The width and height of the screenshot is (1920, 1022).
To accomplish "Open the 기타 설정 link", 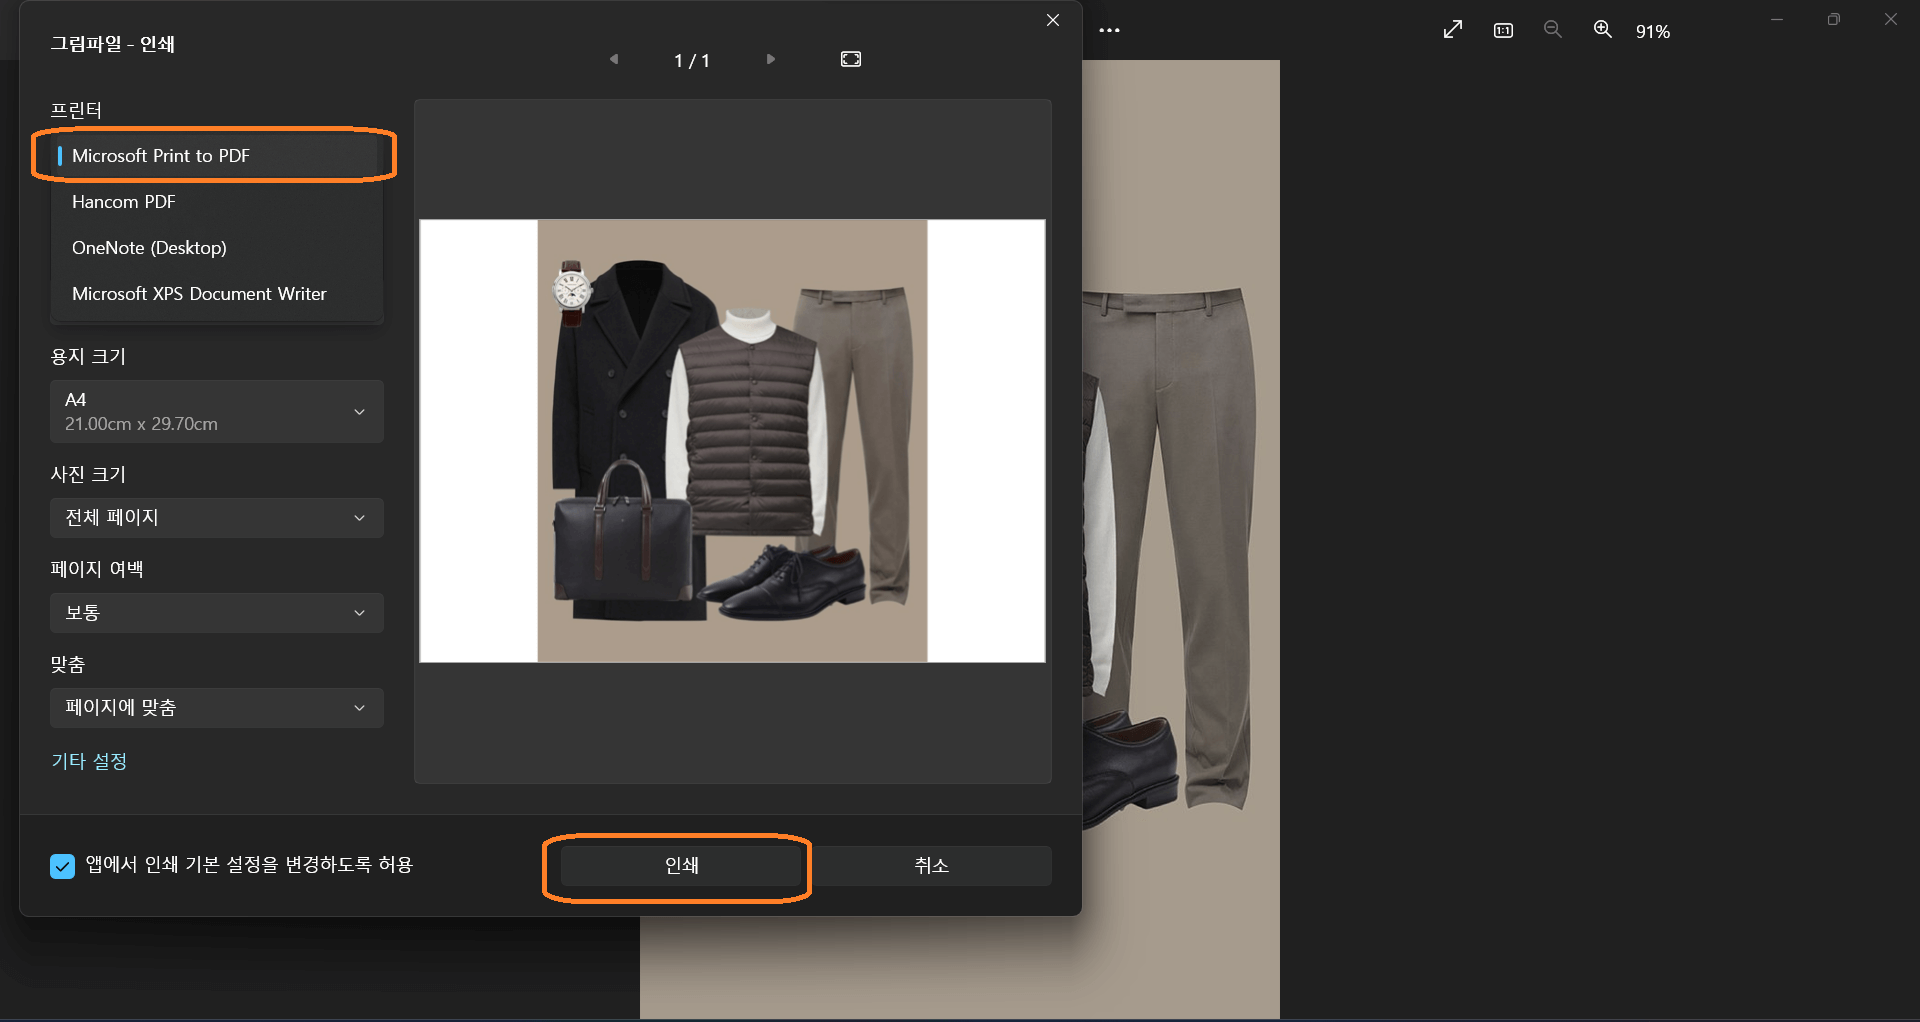I will coord(89,761).
